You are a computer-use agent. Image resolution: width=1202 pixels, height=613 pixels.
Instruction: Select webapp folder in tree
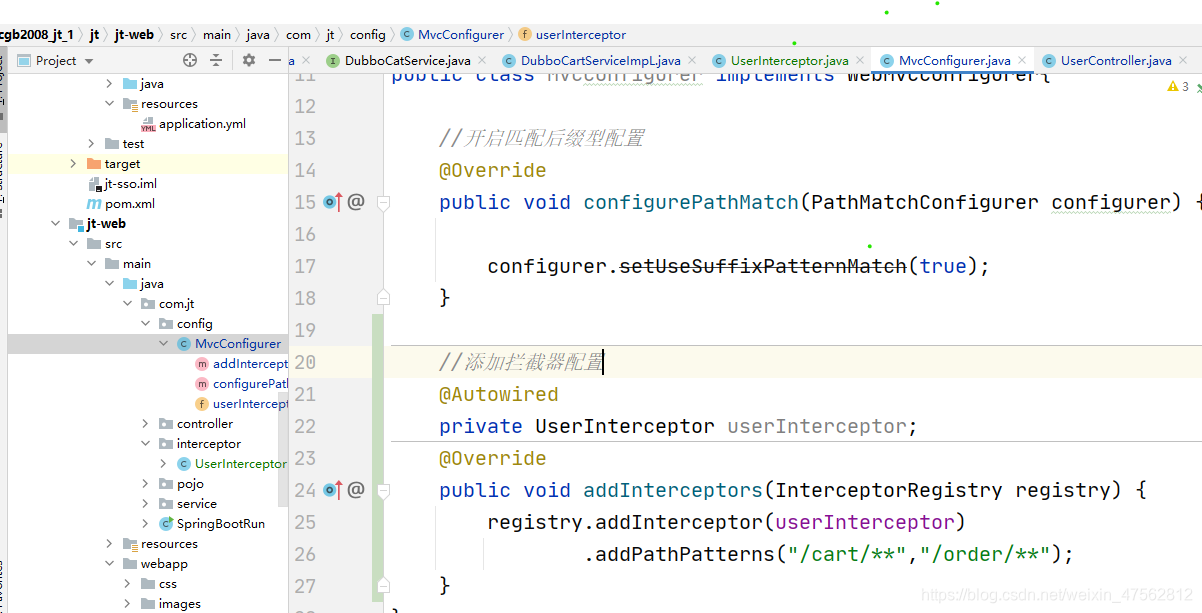[155, 564]
